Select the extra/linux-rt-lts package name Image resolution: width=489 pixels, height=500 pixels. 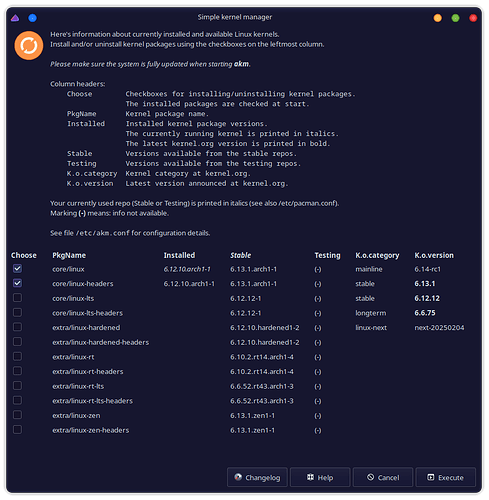78,386
